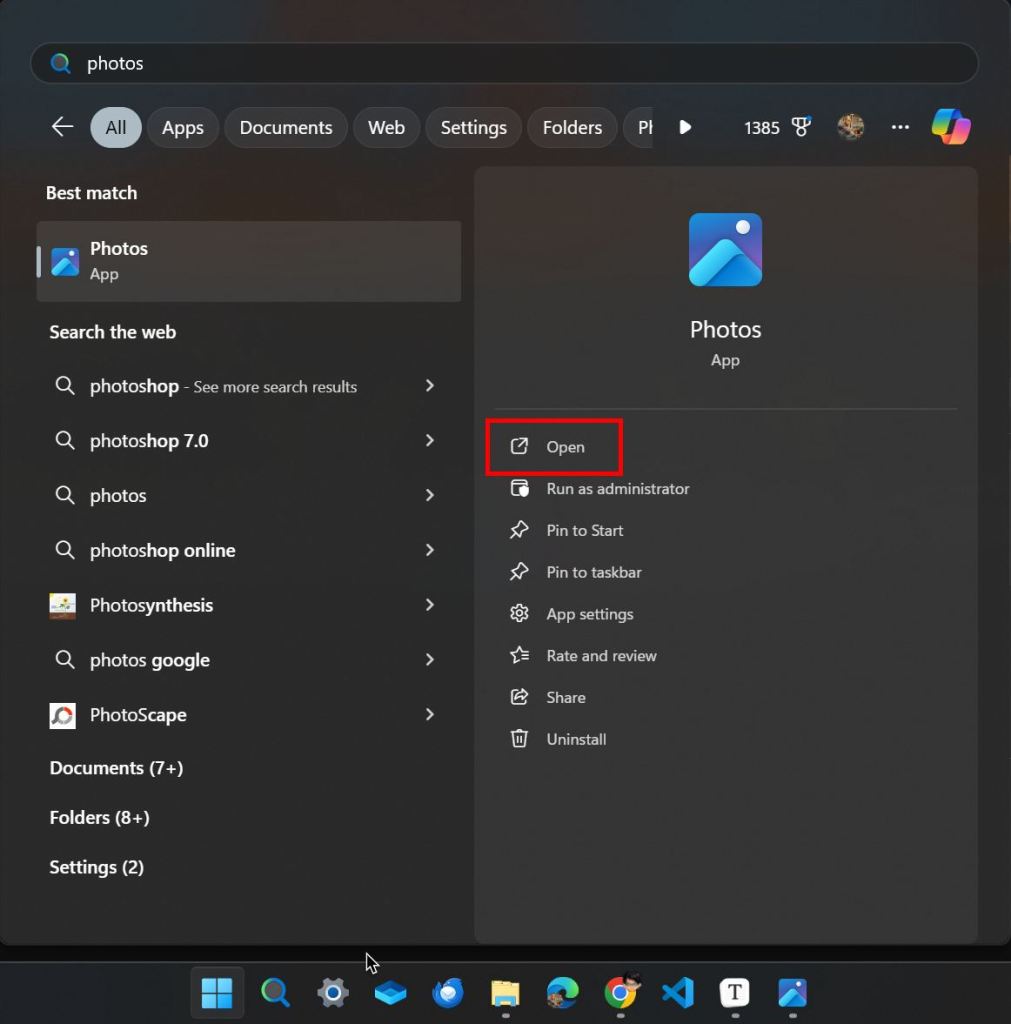Viewport: 1011px width, 1024px height.
Task: Expand the photos google suggestion chevron
Action: [429, 660]
